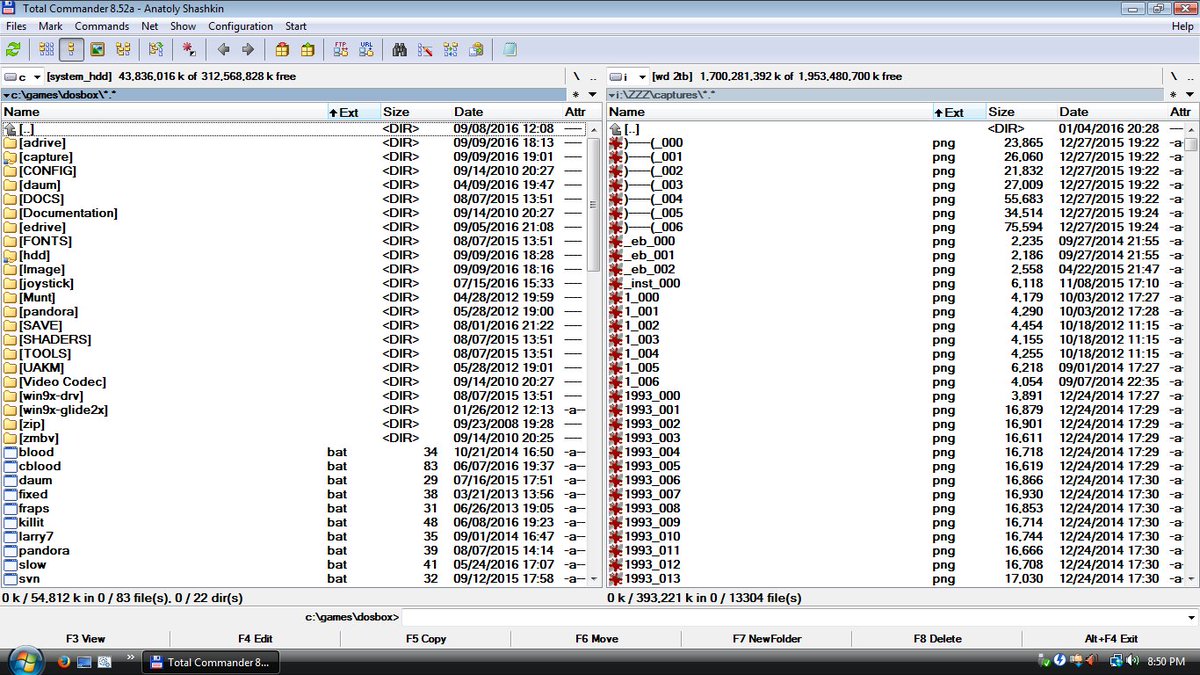Open the Show menu

point(183,26)
